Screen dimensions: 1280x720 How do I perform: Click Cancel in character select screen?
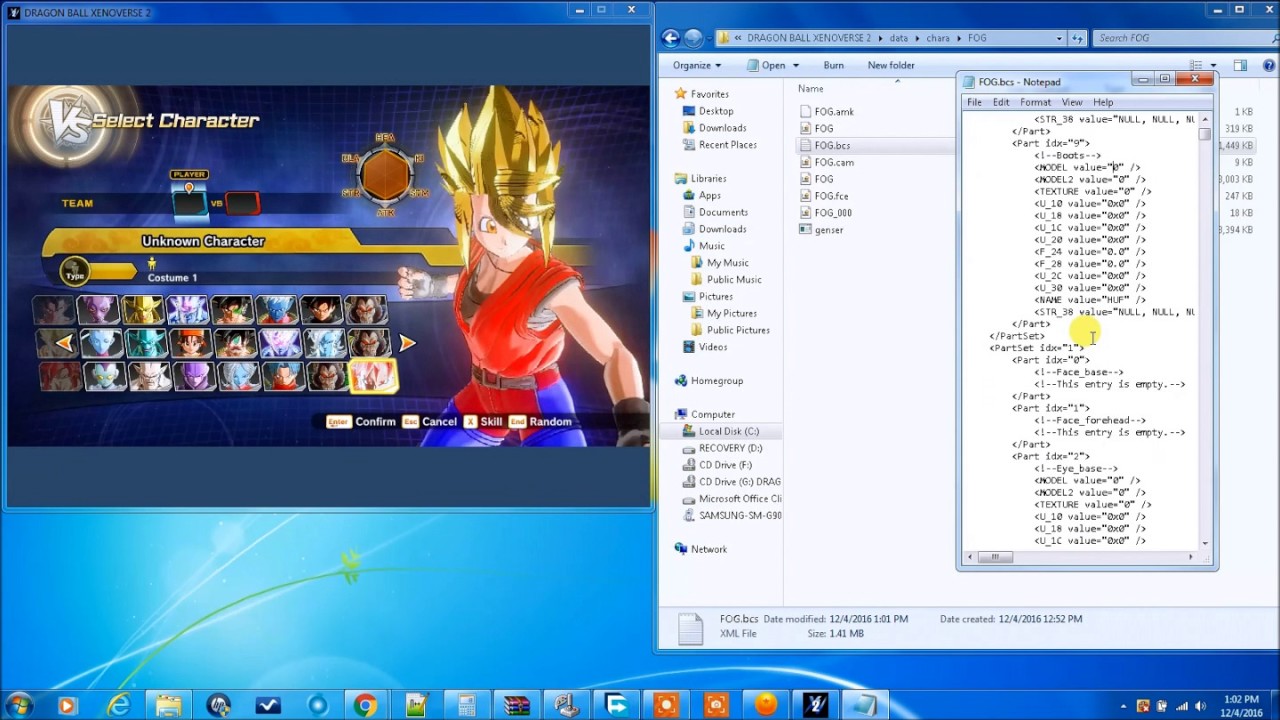pyautogui.click(x=430, y=422)
